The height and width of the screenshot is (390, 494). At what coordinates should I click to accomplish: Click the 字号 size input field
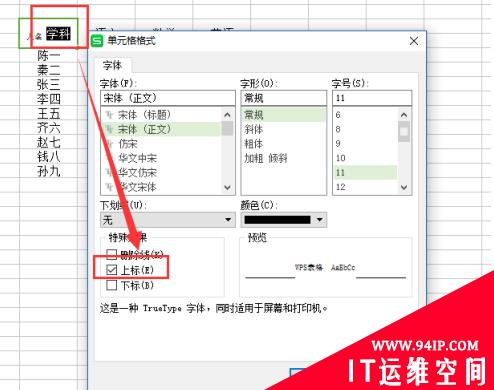click(x=372, y=98)
